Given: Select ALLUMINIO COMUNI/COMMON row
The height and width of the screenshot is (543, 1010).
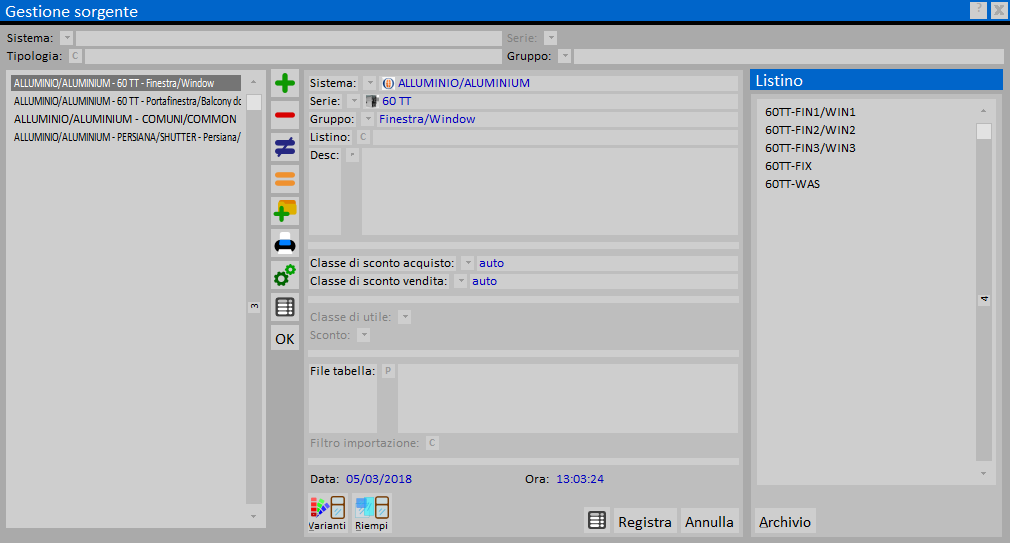Looking at the screenshot, I should (x=126, y=119).
